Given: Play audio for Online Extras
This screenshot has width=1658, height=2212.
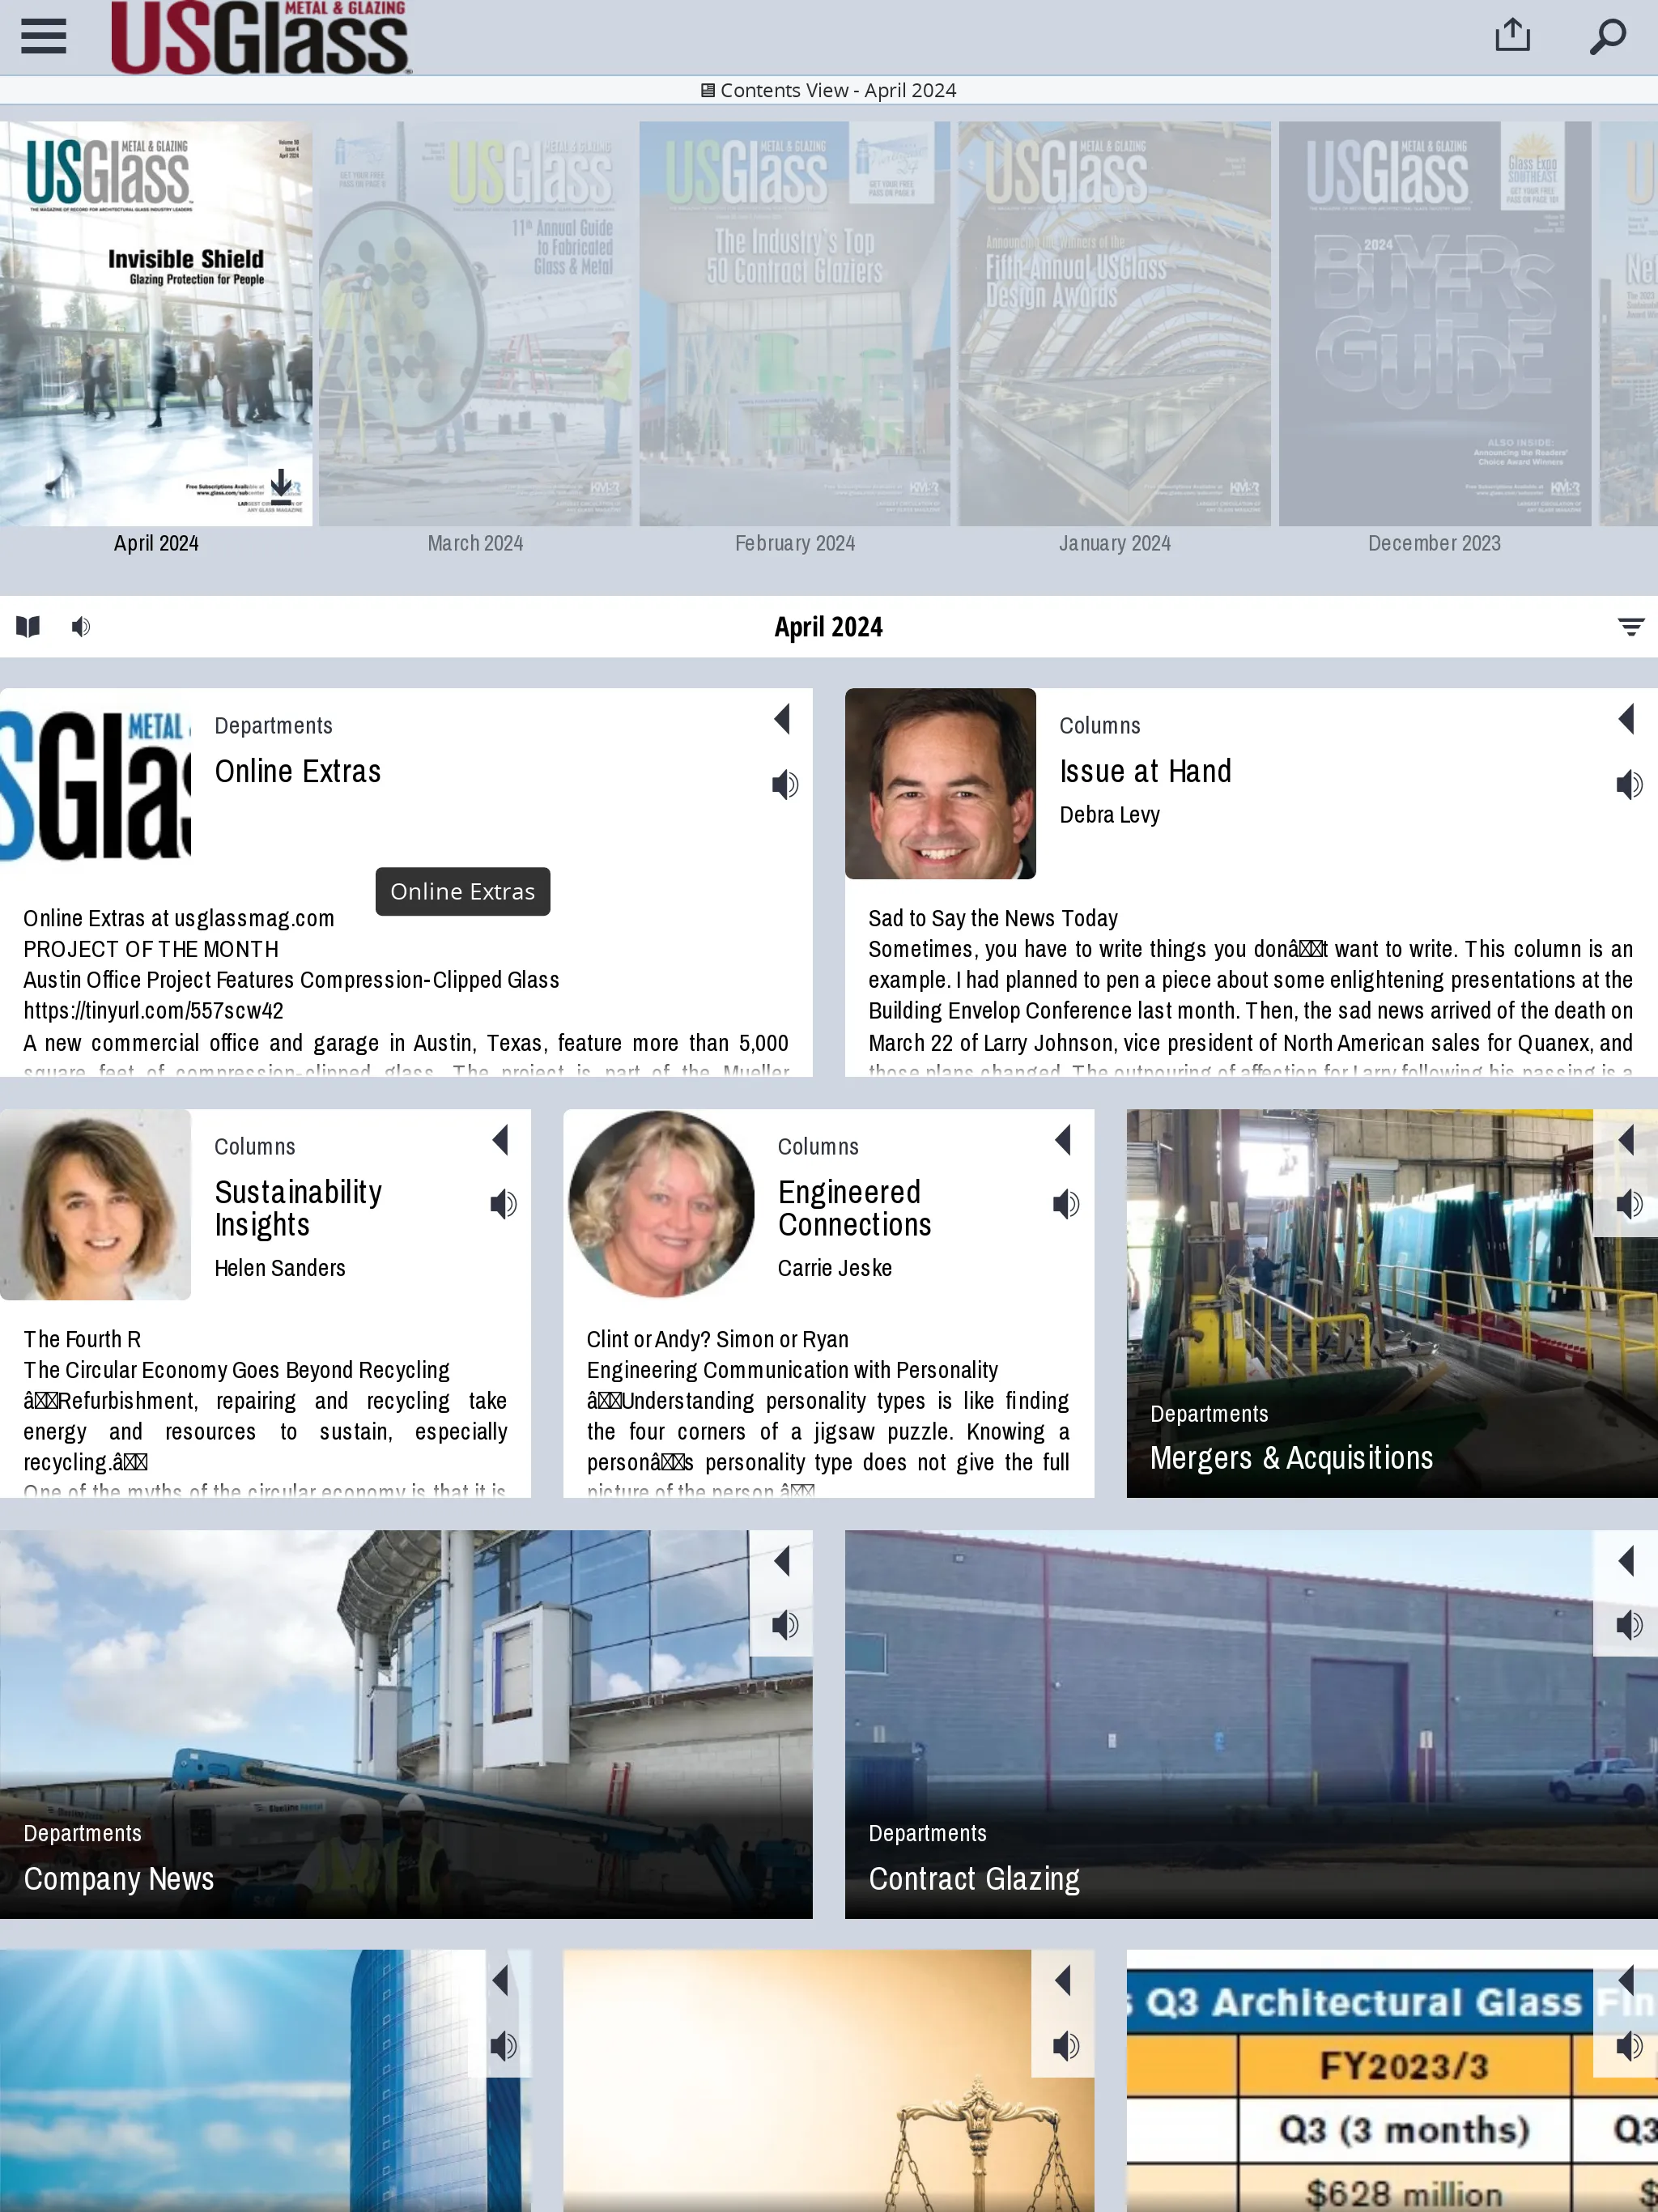Looking at the screenshot, I should pos(785,785).
